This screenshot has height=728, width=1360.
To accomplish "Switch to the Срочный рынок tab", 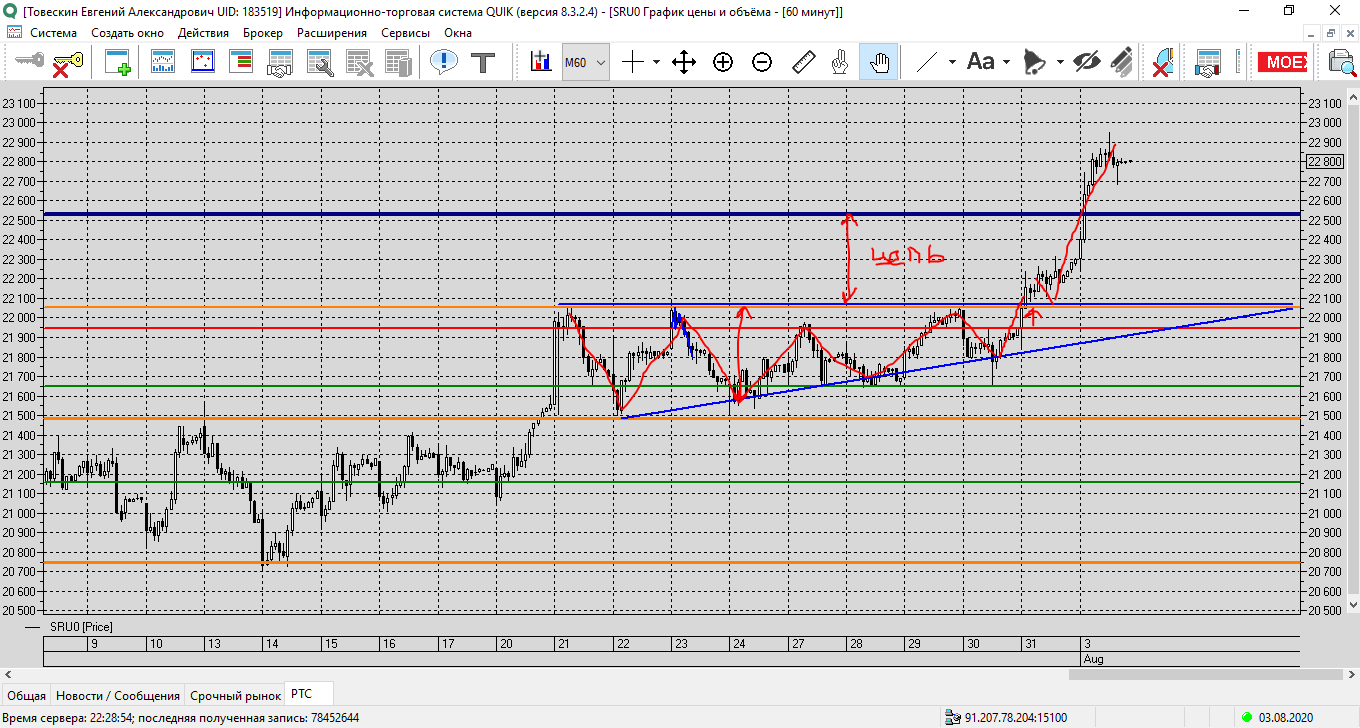I will click(236, 695).
